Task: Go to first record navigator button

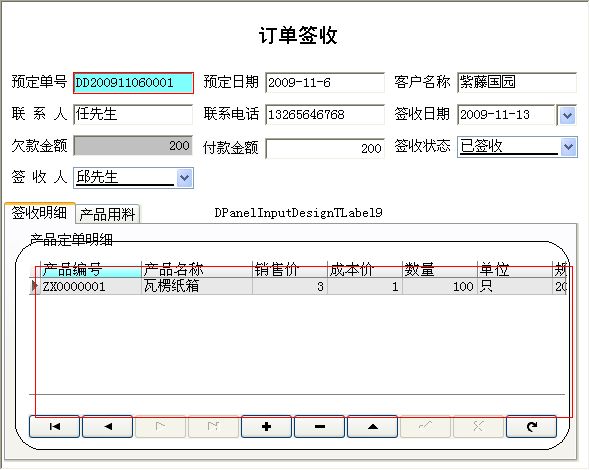Action: coord(54,426)
